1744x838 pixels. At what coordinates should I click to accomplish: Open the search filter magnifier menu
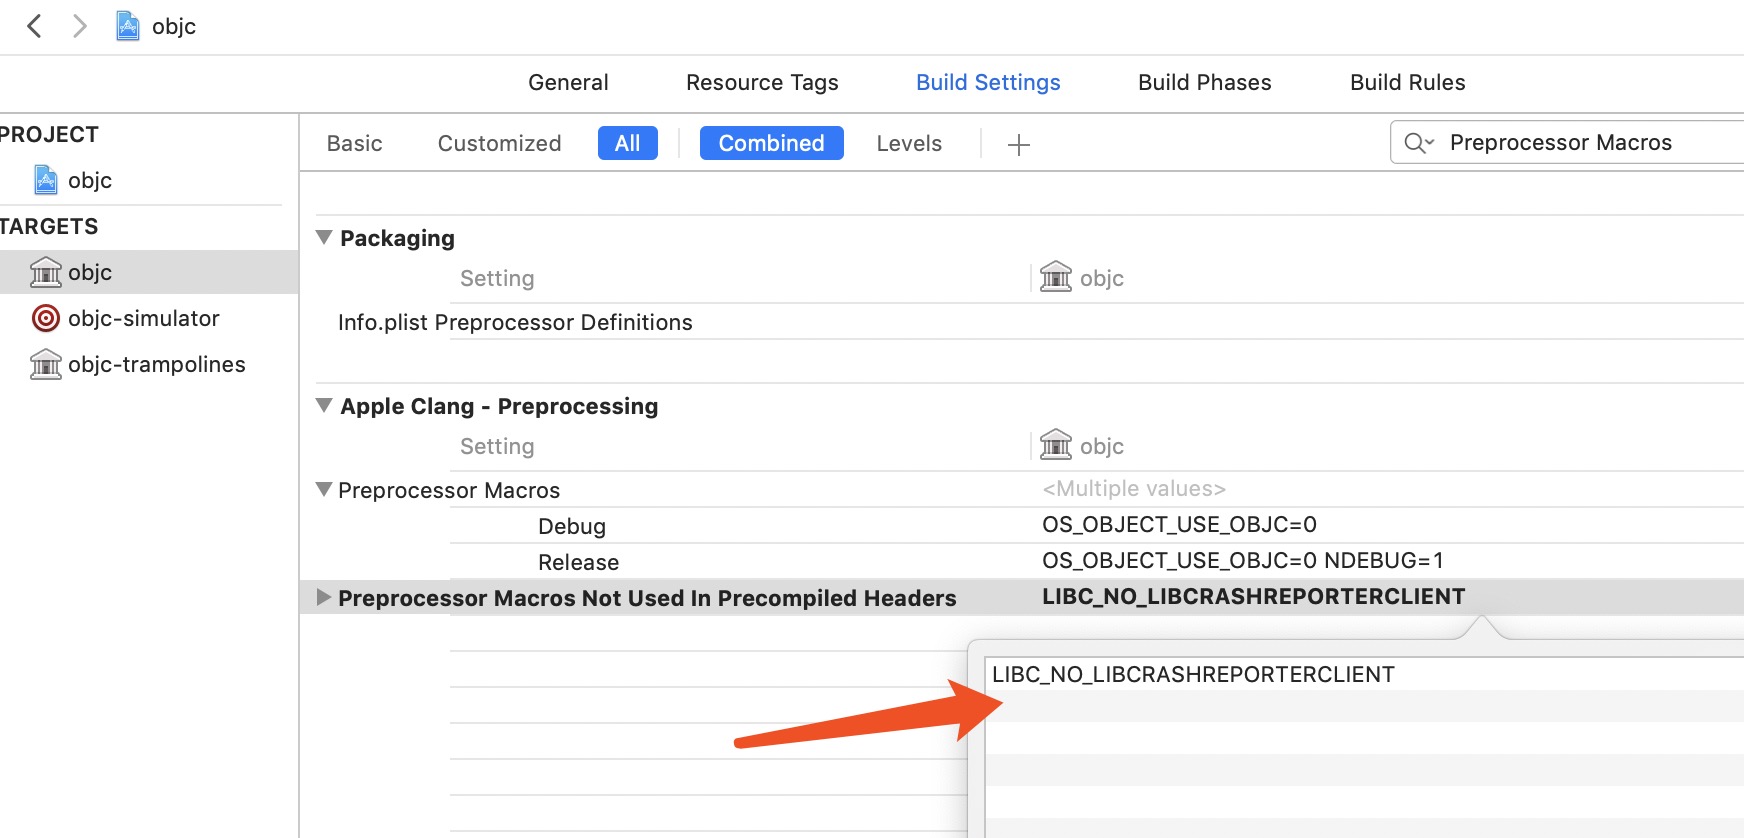click(x=1418, y=143)
